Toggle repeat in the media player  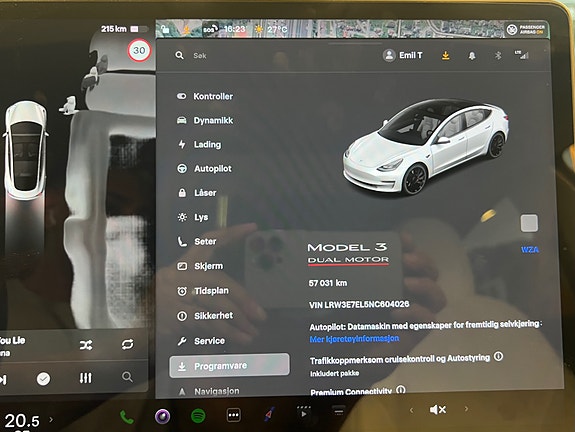pos(127,344)
